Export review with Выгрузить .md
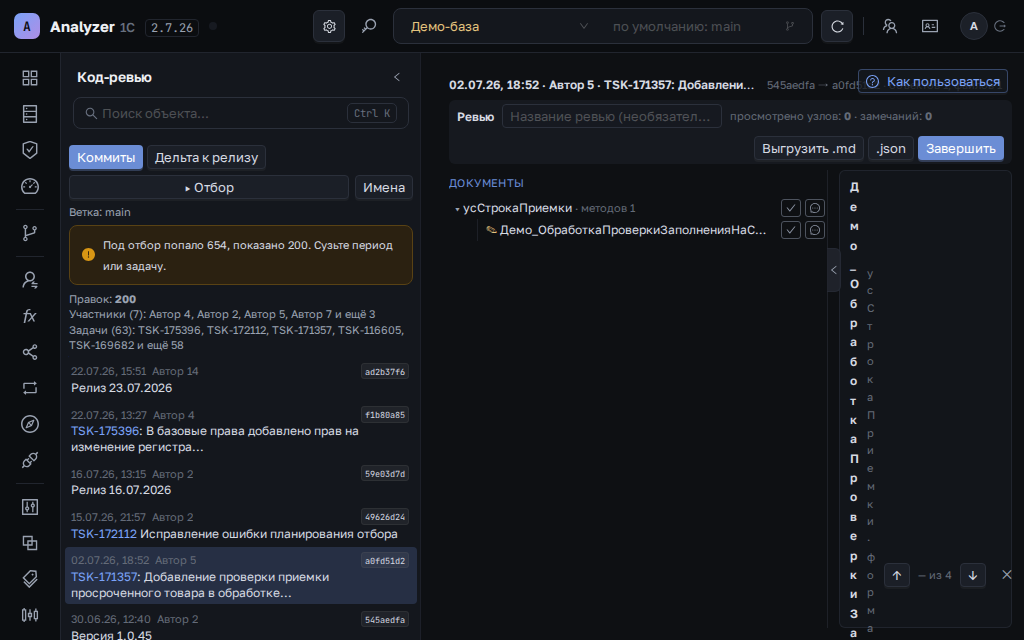1024x640 pixels. [x=808, y=148]
